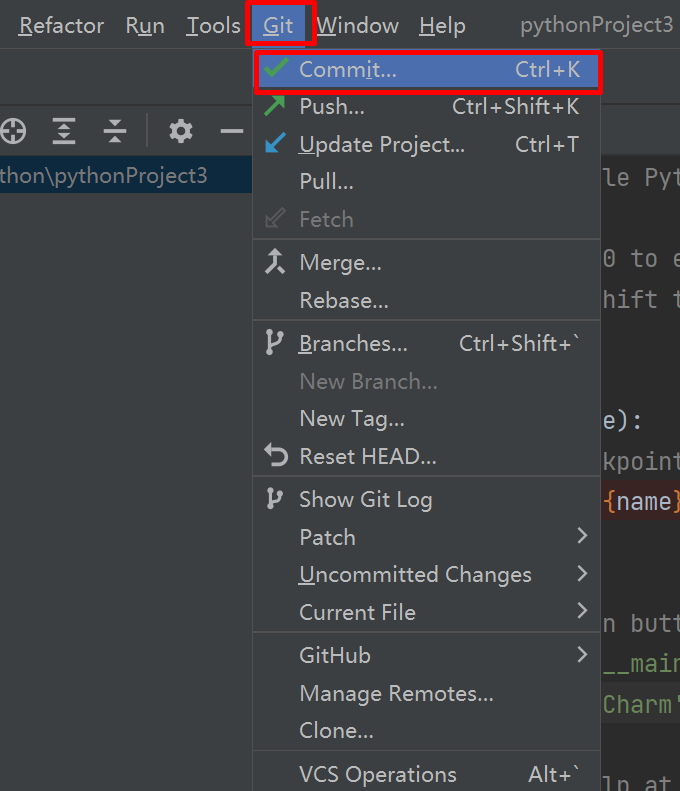The width and height of the screenshot is (680, 791).
Task: Click the Expand All icon in project toolbar
Action: (64, 131)
